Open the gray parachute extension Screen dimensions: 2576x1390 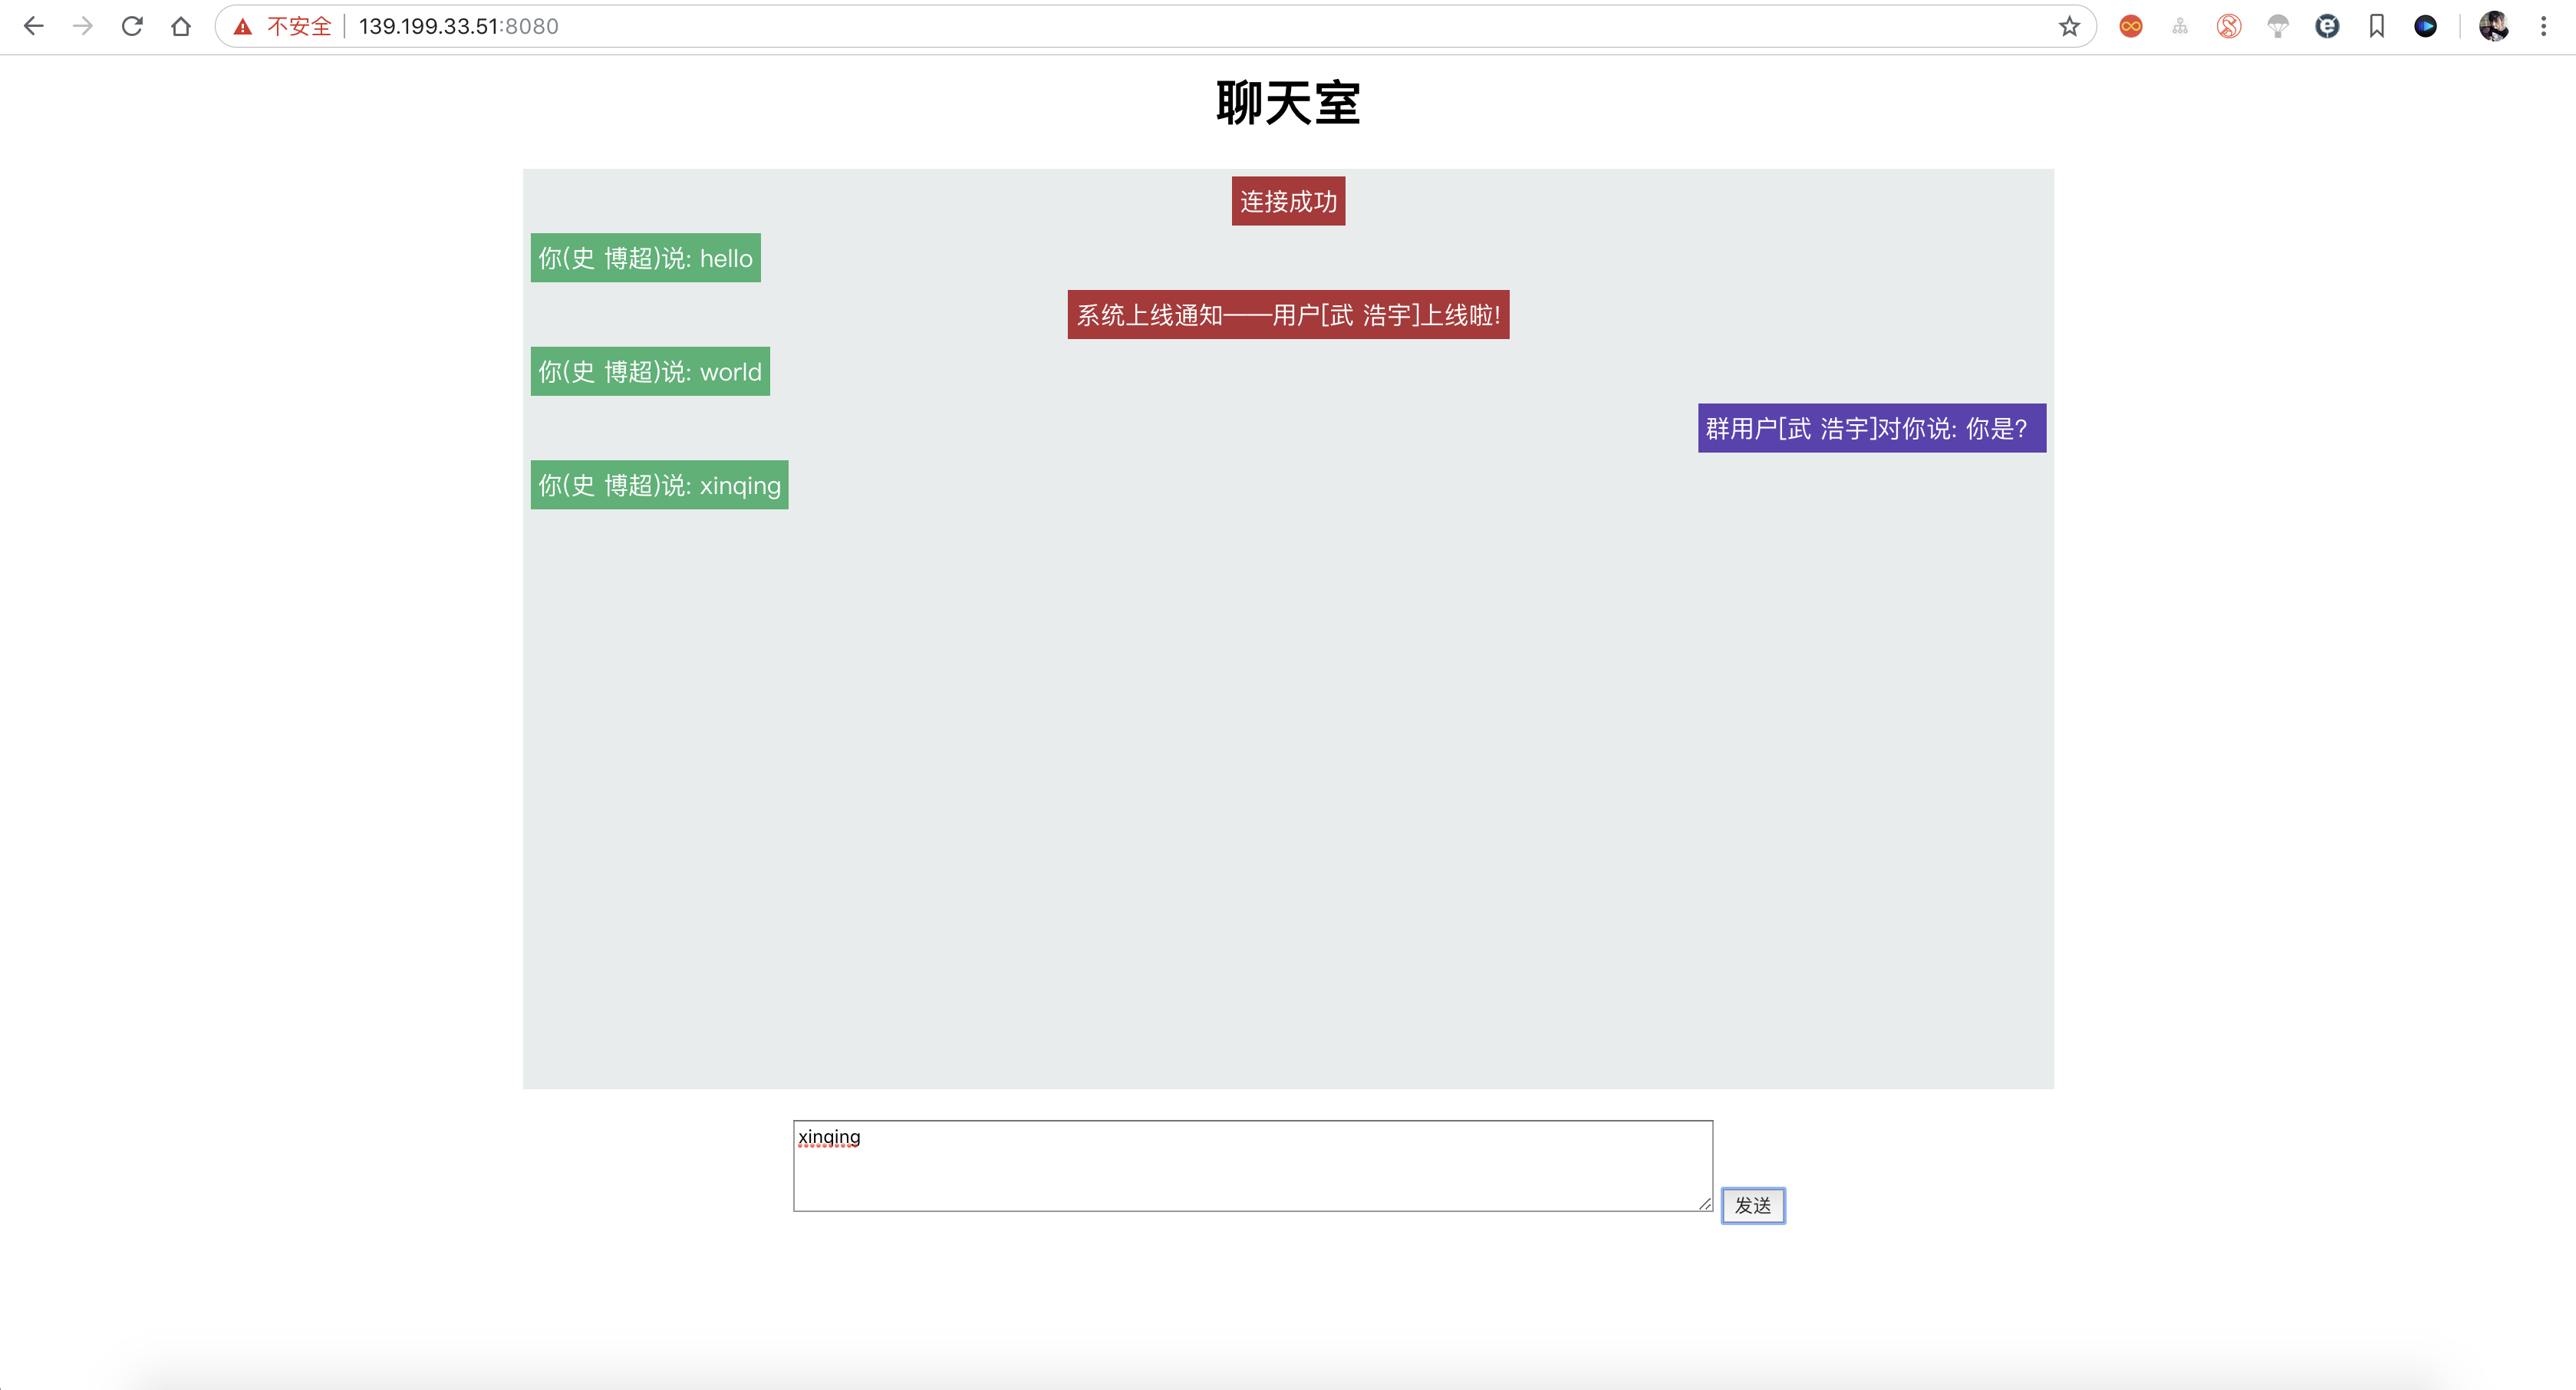tap(2278, 26)
